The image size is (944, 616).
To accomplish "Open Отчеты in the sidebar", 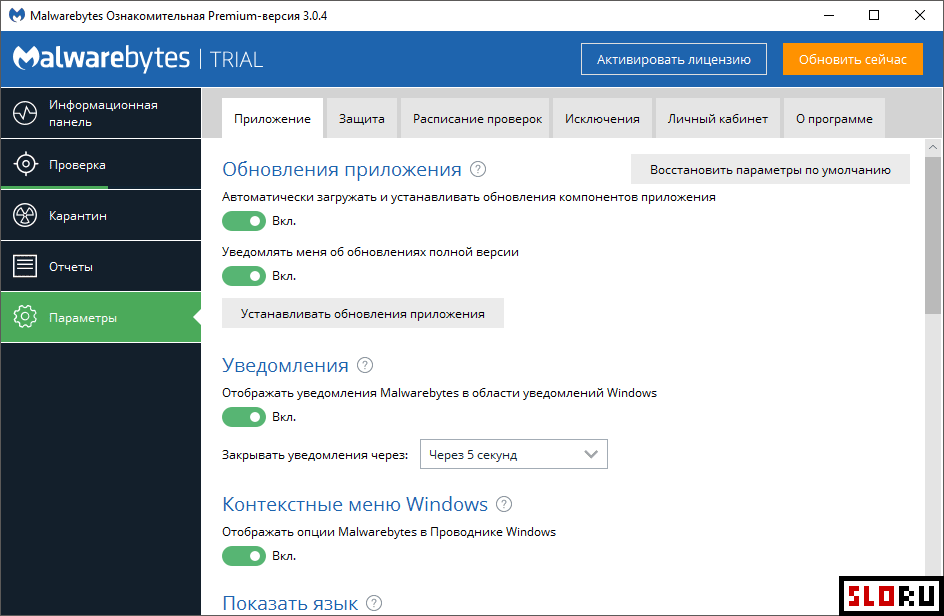I will click(101, 266).
